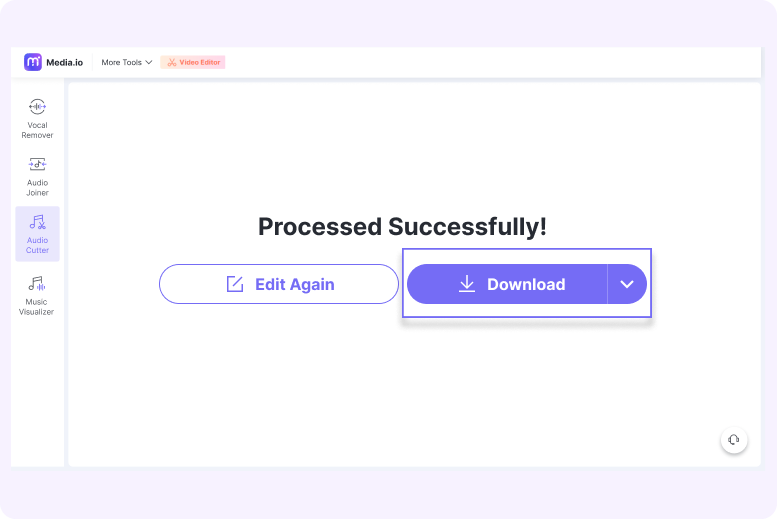Click the Audio Cutter scissors-note icon
Viewport: 777px width, 519px height.
[37, 222]
